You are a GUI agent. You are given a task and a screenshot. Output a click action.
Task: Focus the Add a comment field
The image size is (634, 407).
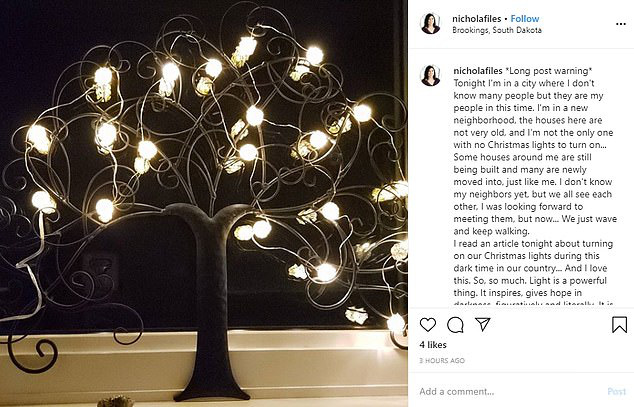[x=509, y=391]
